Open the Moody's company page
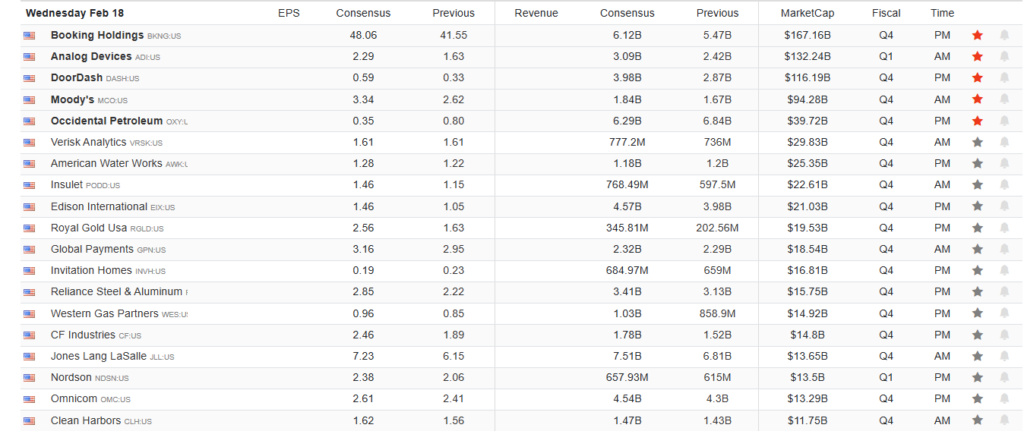 pos(72,99)
